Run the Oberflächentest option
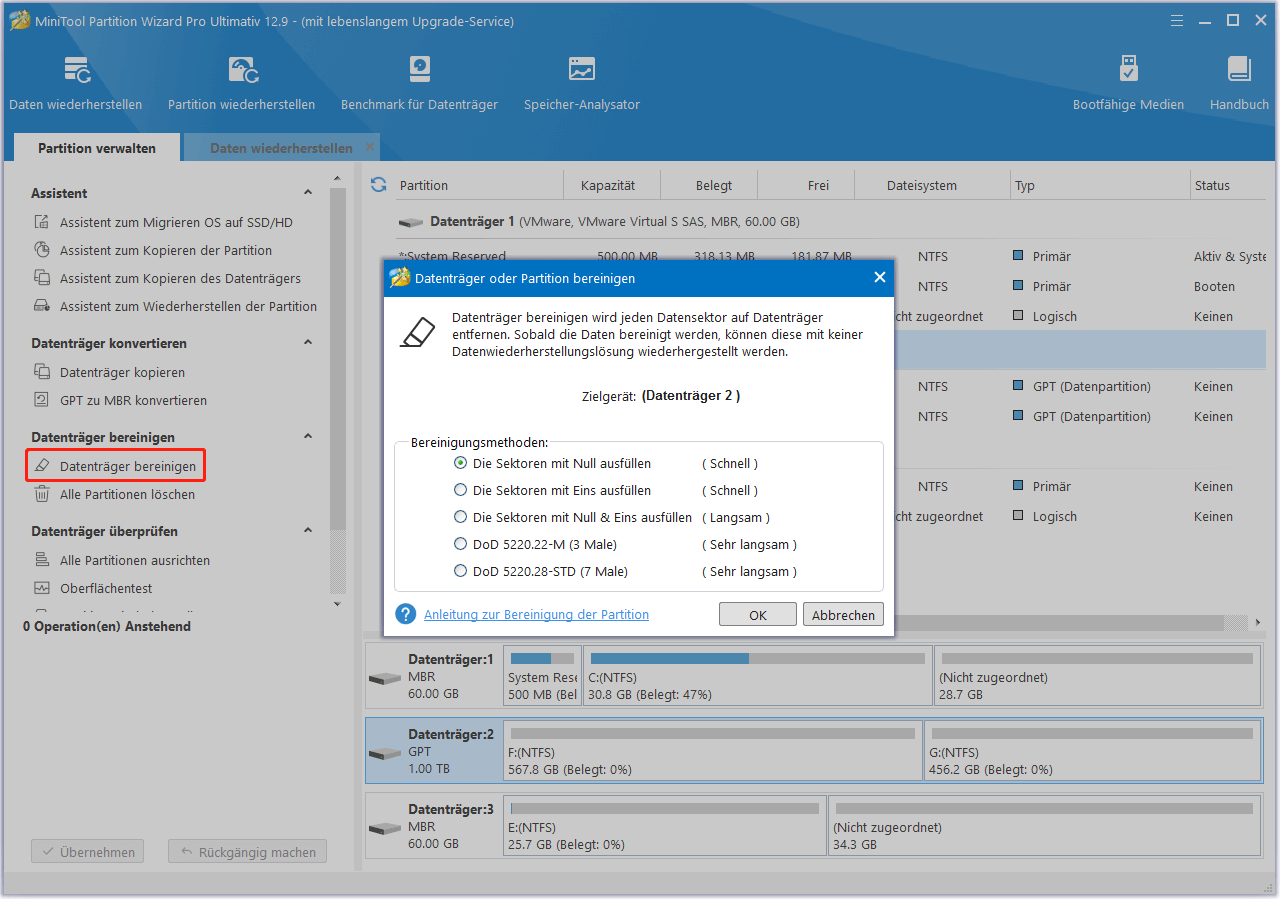1281x900 pixels. 106,589
